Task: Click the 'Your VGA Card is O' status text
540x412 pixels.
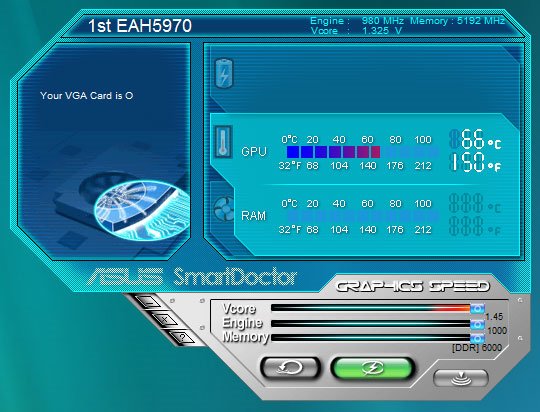Action: pyautogui.click(x=86, y=95)
